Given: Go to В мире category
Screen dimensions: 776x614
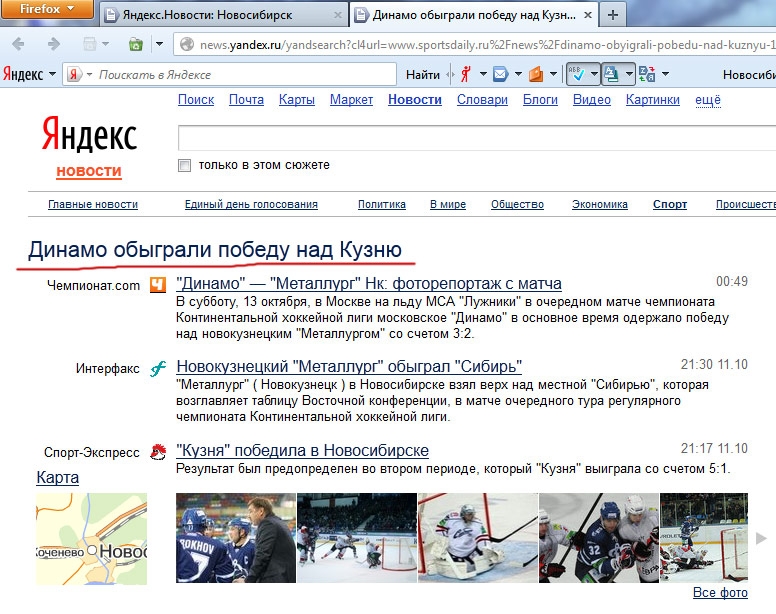Looking at the screenshot, I should point(448,204).
